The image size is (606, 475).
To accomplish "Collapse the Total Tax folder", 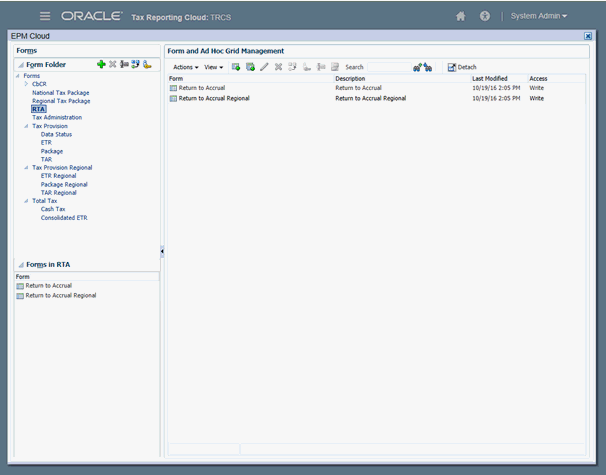I will pyautogui.click(x=26, y=201).
